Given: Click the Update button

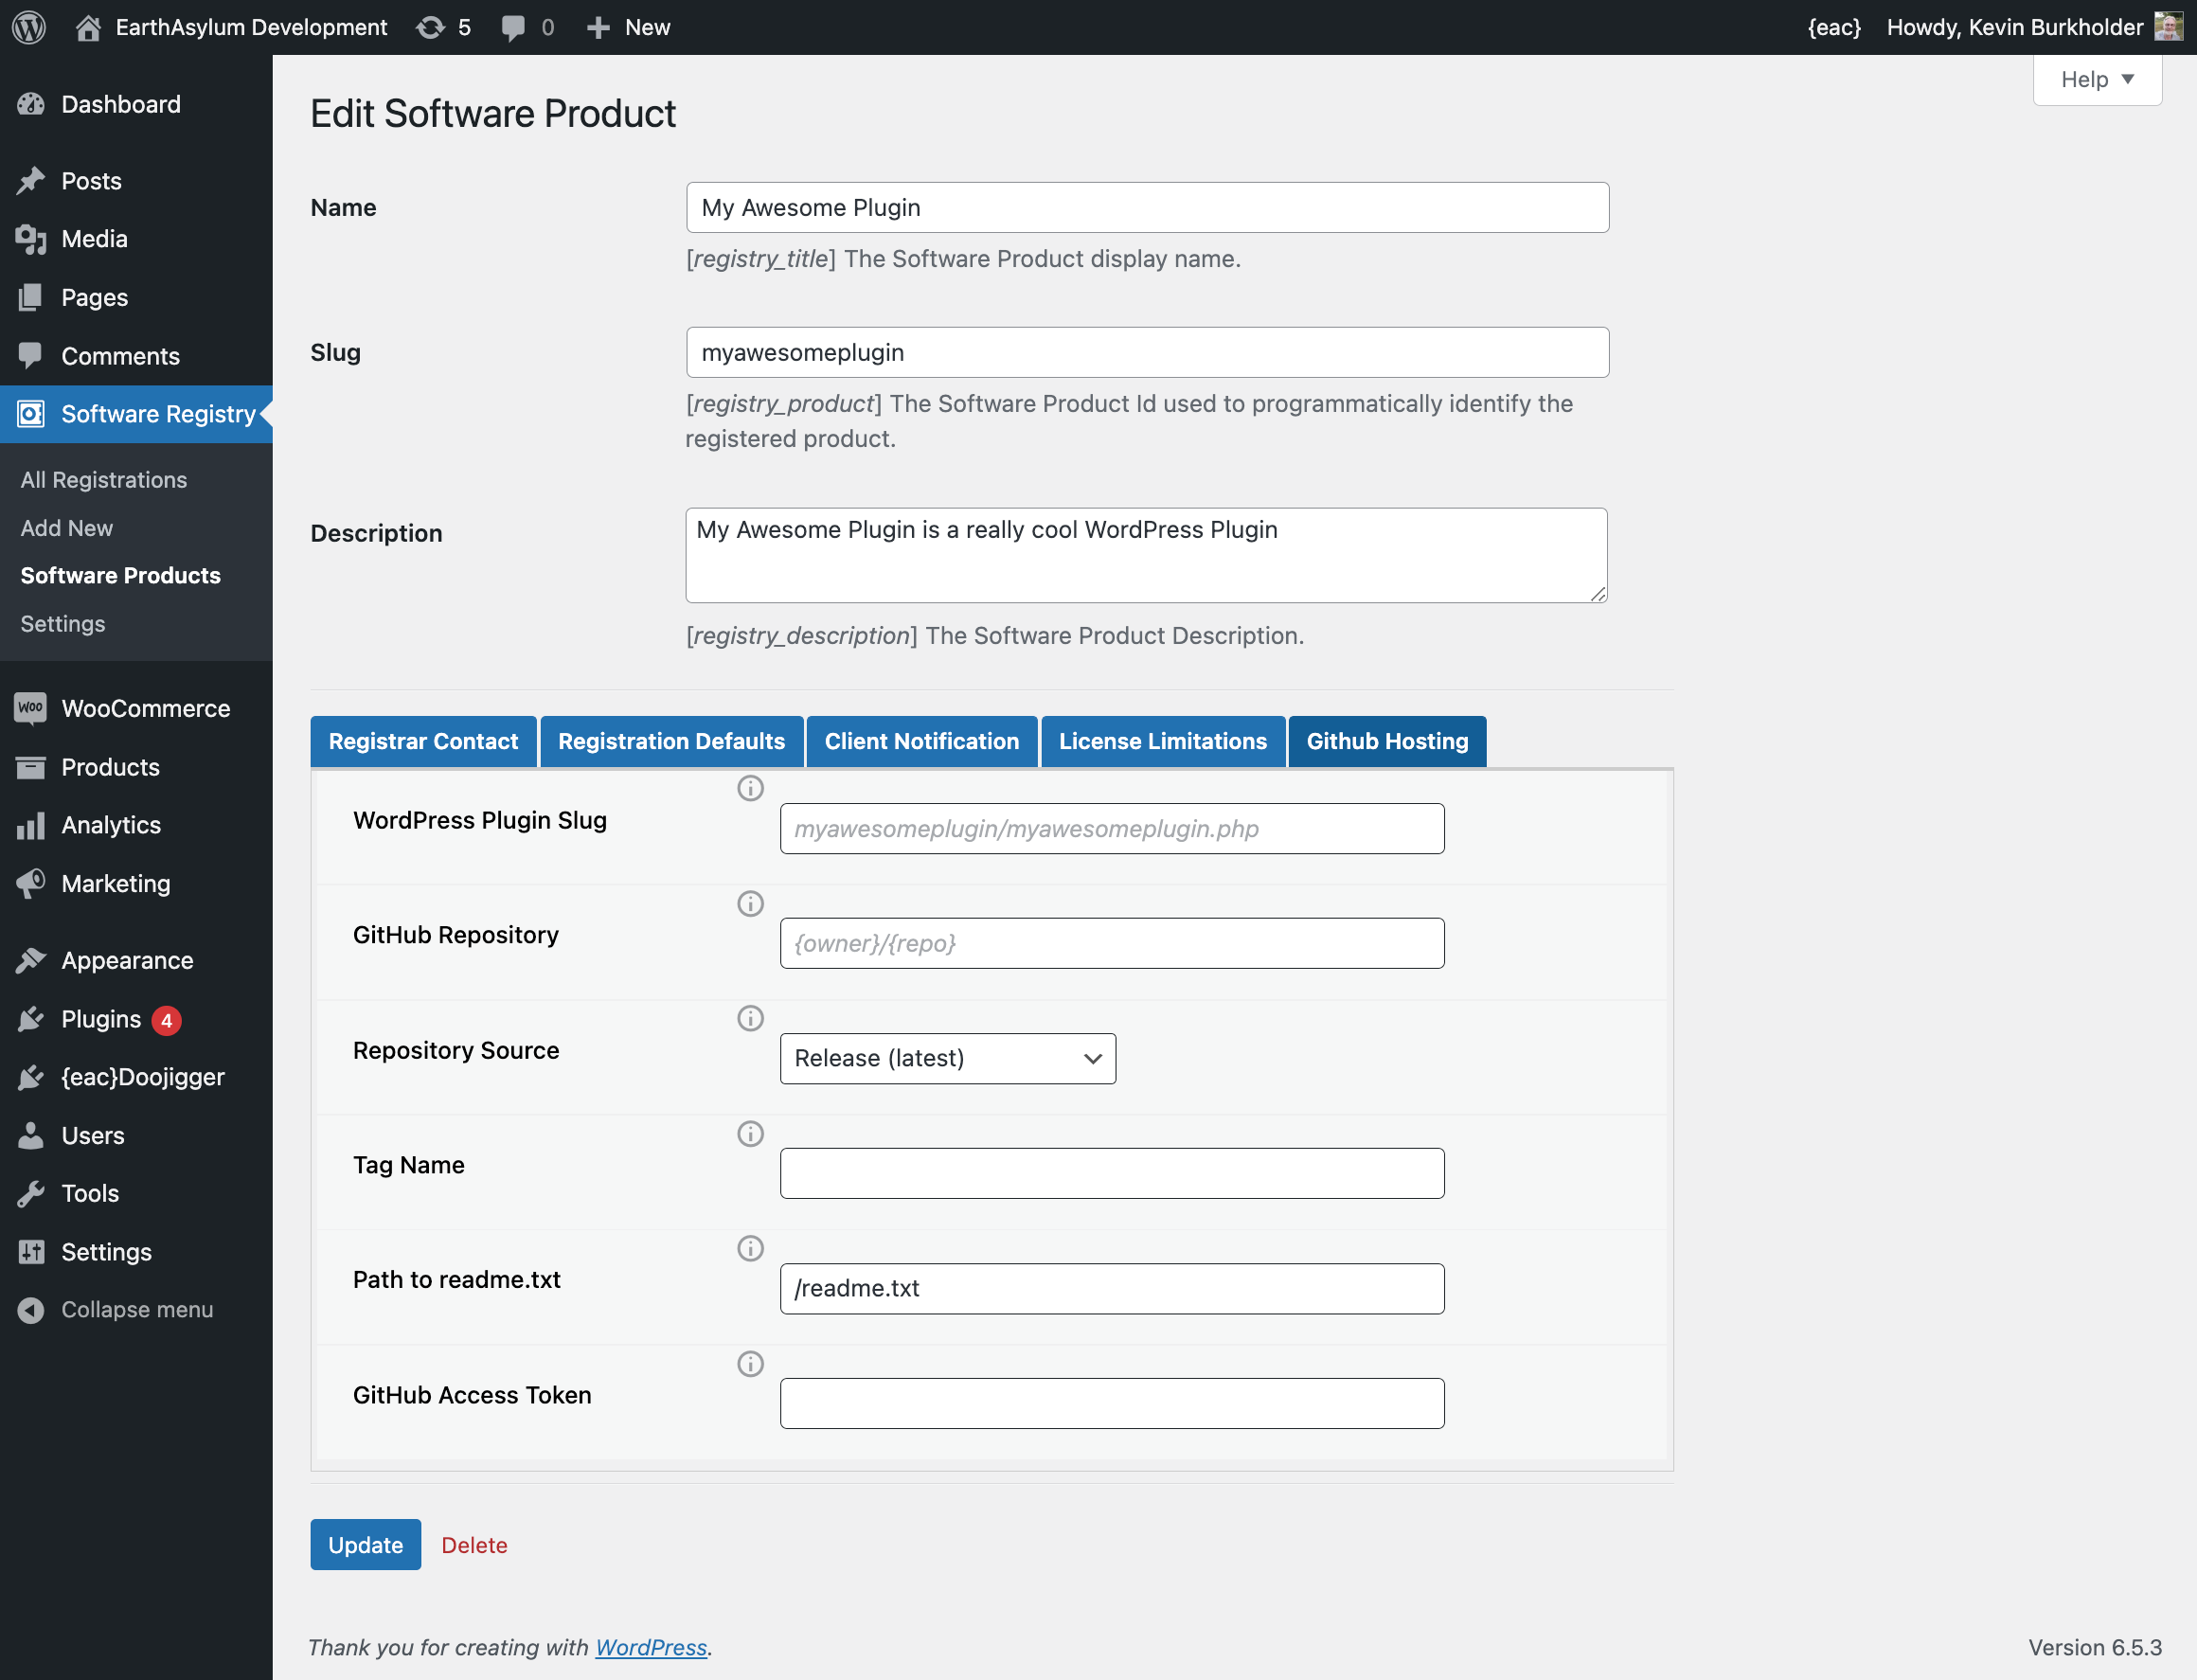Looking at the screenshot, I should tap(365, 1545).
